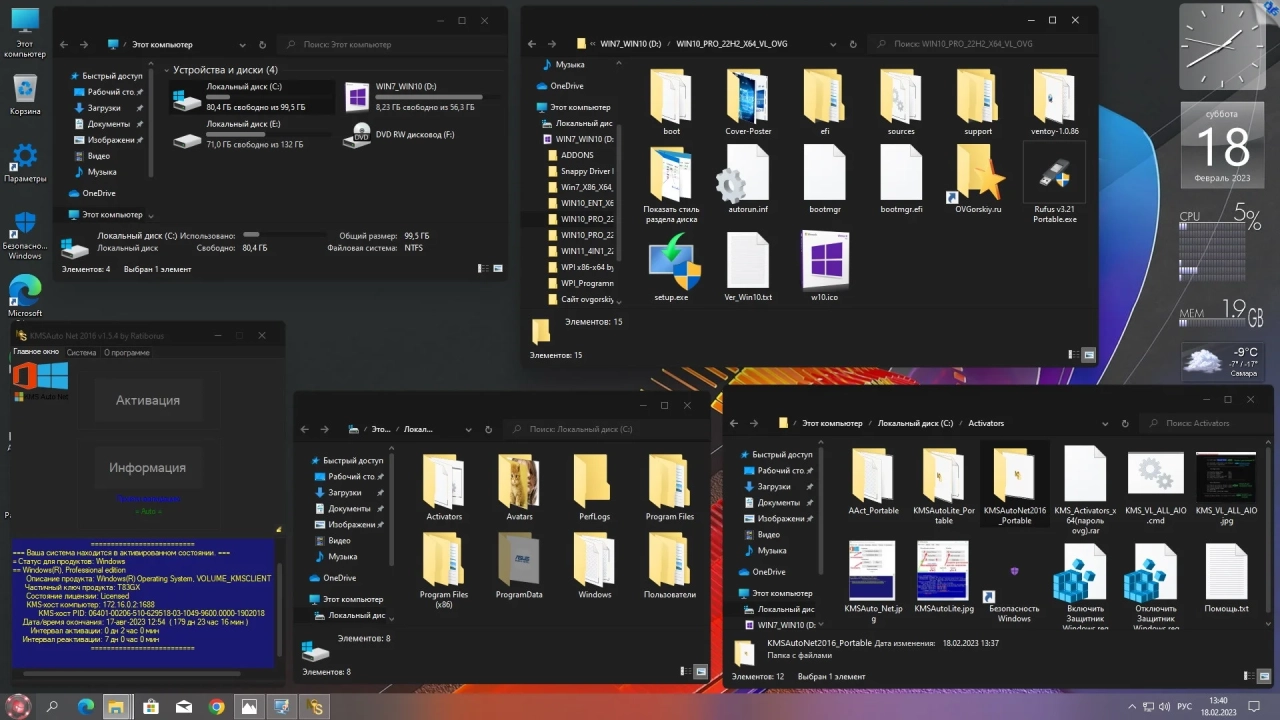Click the Активация button
This screenshot has width=1280, height=720.
coord(147,400)
